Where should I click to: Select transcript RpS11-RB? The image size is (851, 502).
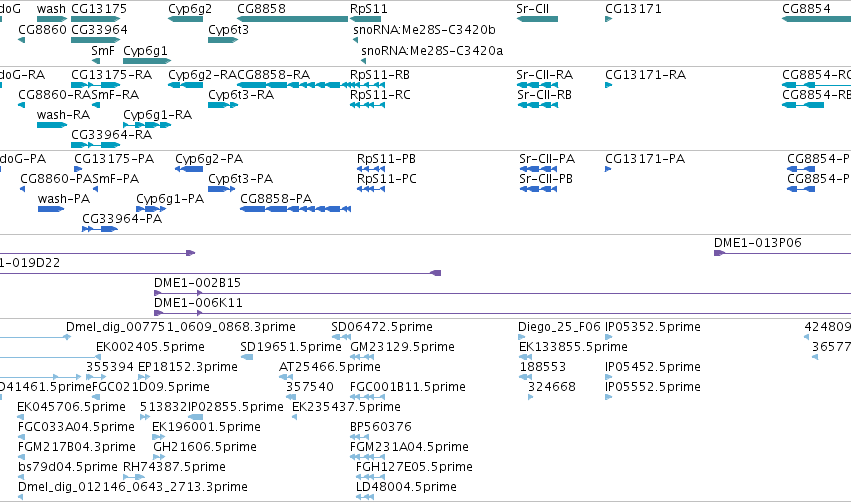pos(380,74)
